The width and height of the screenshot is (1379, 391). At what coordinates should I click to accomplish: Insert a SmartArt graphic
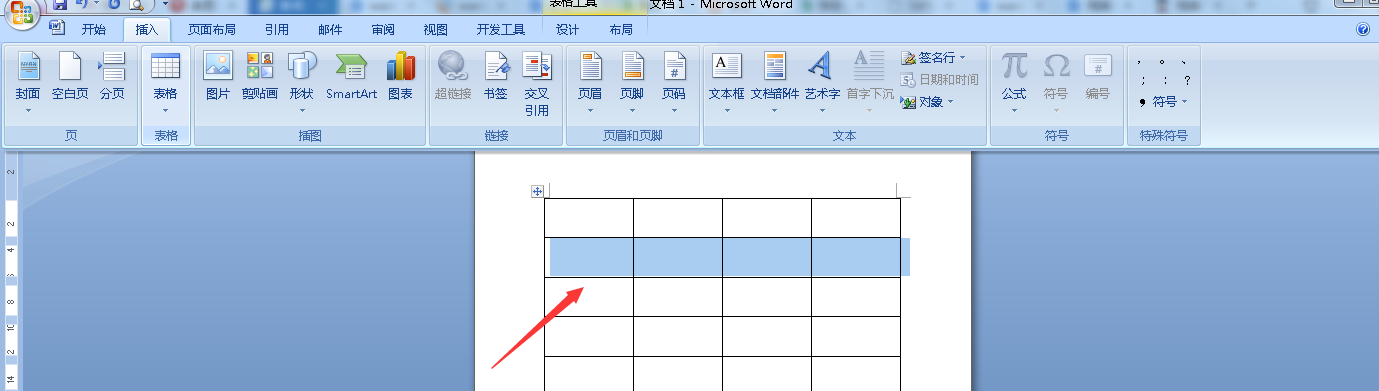[x=351, y=77]
